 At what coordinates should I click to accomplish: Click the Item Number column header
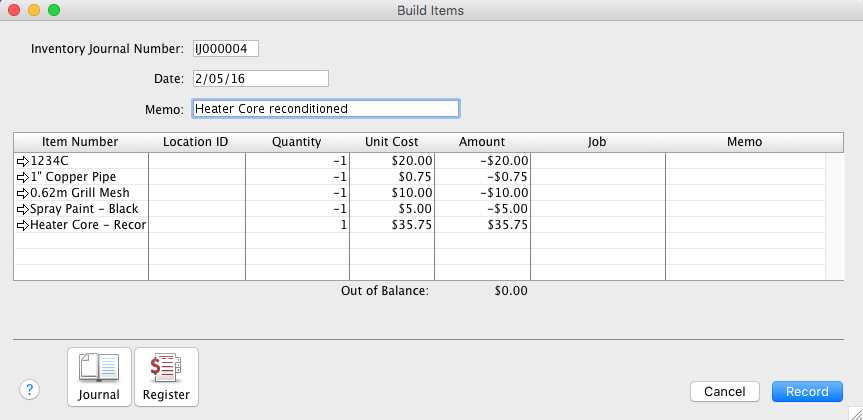pos(81,142)
